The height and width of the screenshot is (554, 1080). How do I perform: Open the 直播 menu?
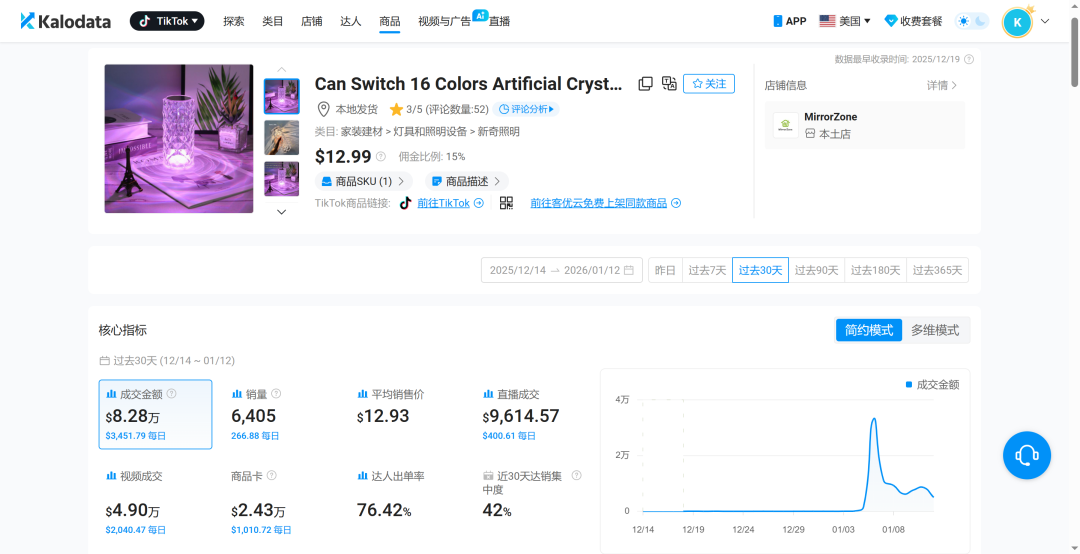tap(499, 21)
